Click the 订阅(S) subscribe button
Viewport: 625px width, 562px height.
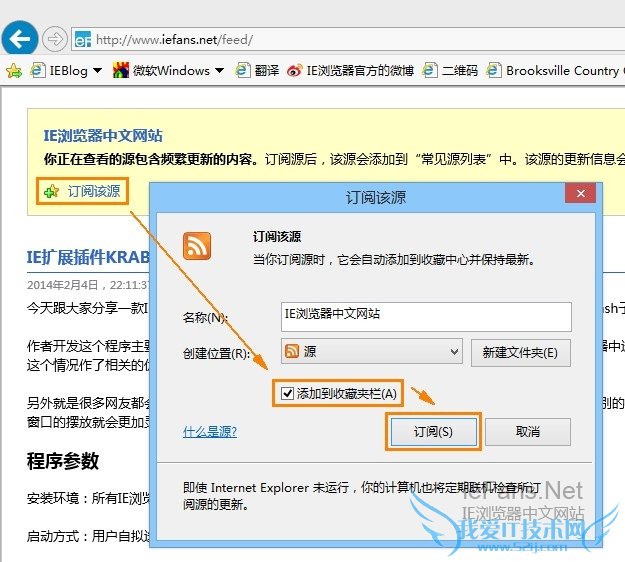click(x=434, y=432)
